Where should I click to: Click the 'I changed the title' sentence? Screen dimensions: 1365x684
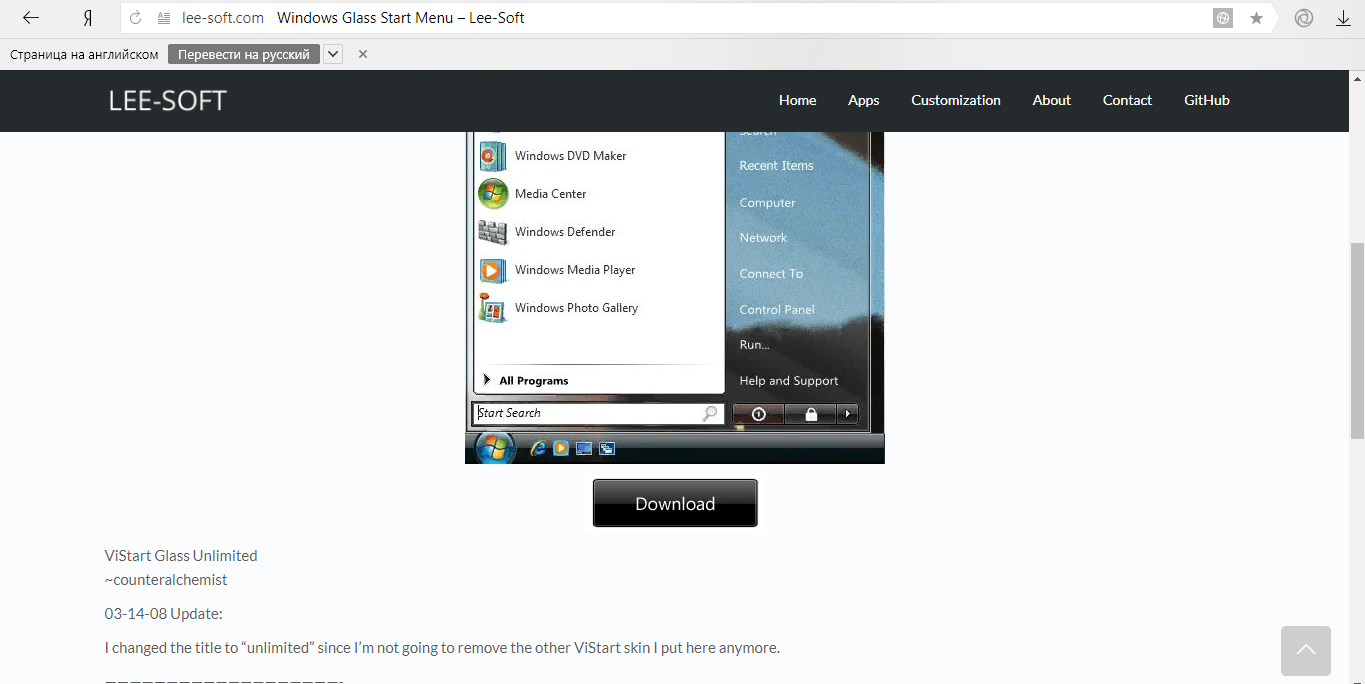442,648
